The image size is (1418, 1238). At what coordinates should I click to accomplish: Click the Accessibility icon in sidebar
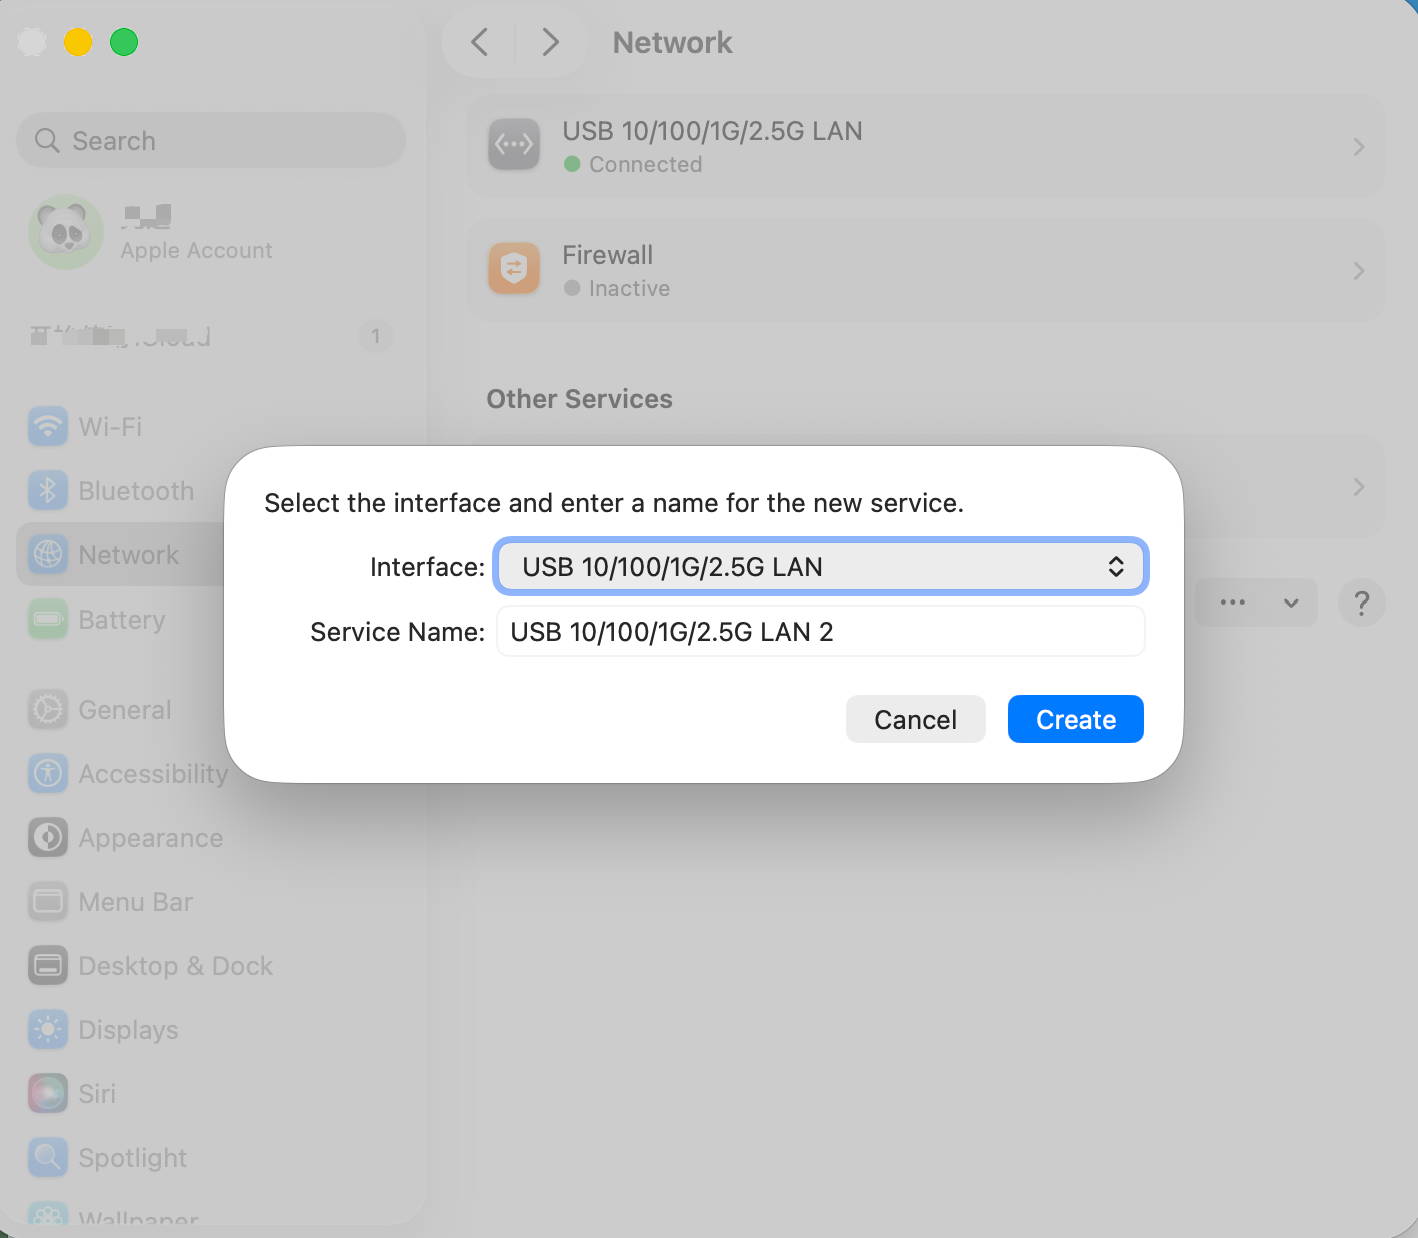click(x=48, y=773)
